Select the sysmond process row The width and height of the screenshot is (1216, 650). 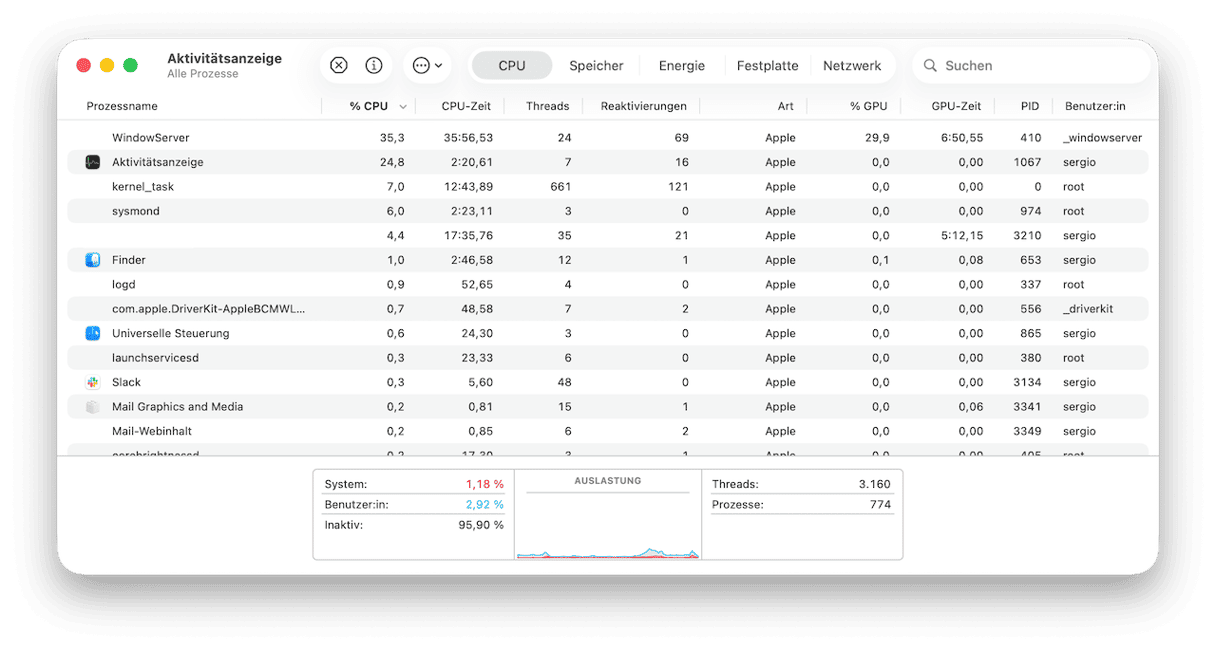click(x=608, y=211)
